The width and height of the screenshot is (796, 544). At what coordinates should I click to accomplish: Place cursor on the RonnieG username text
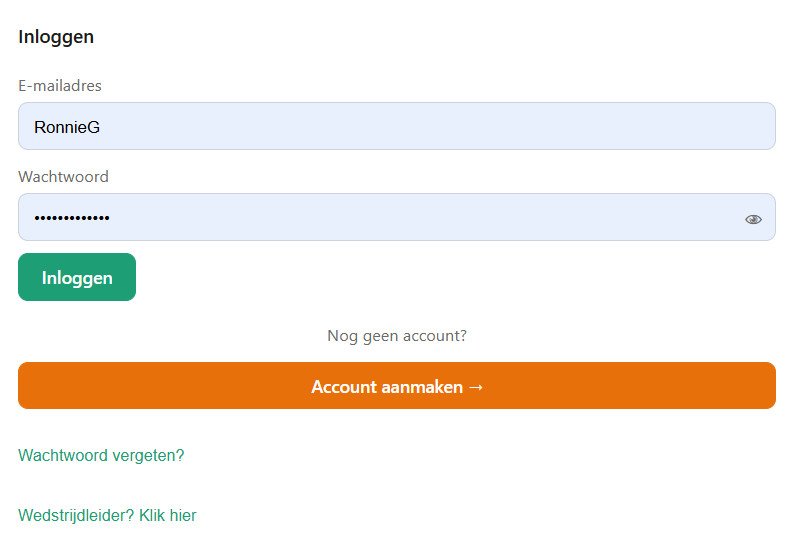tap(67, 127)
